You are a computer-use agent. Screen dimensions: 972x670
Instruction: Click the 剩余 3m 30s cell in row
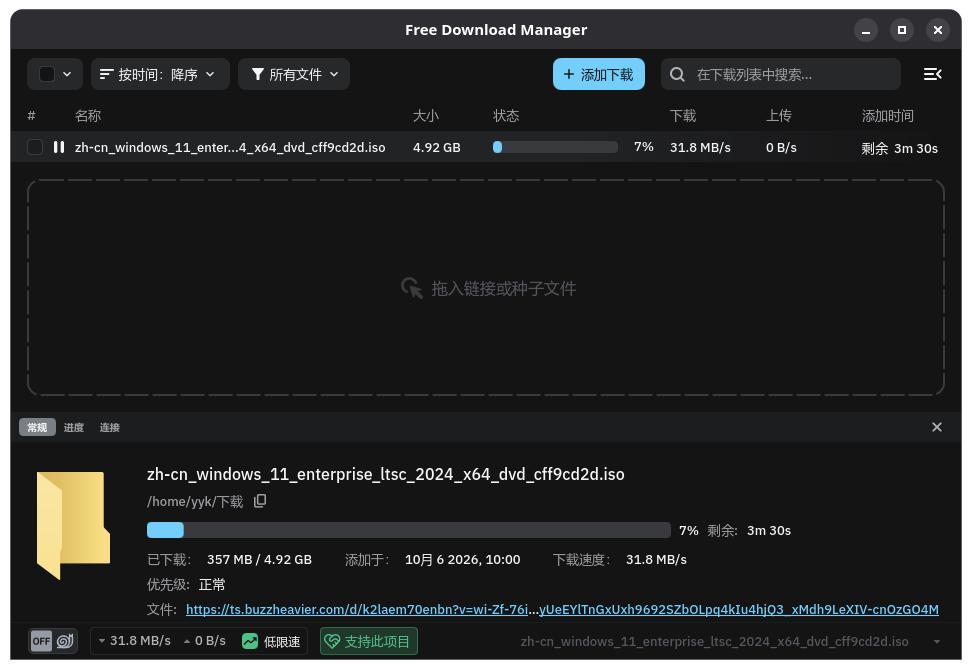click(x=899, y=148)
